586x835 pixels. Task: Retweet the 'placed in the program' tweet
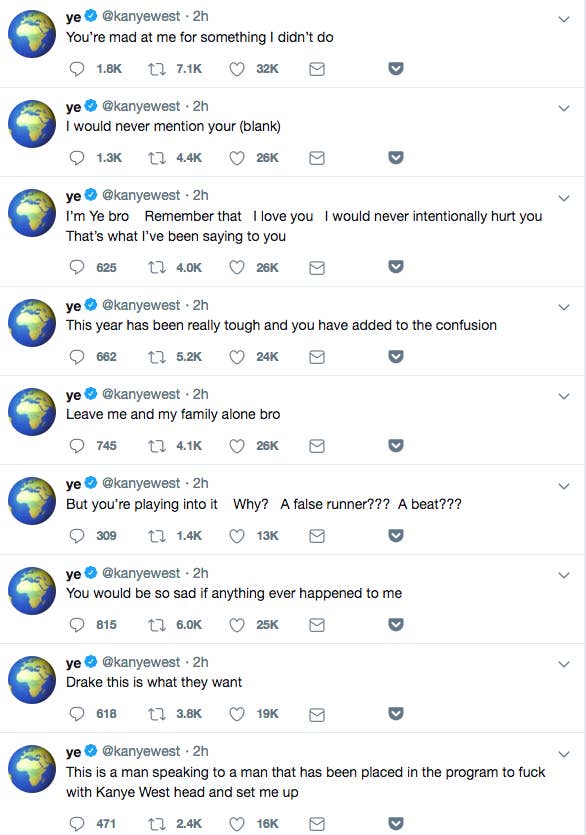tap(157, 824)
